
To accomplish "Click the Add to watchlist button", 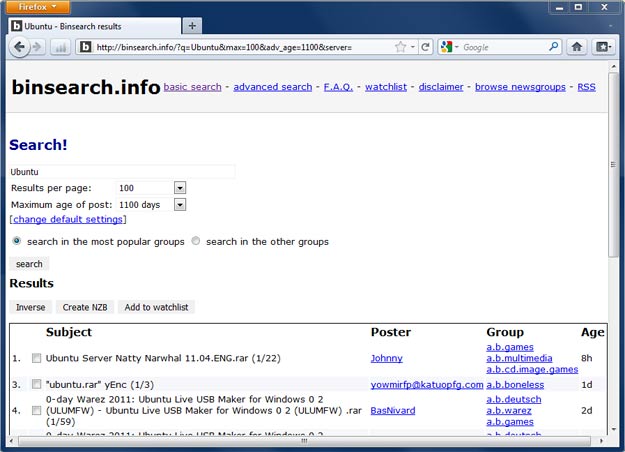I will (x=156, y=307).
